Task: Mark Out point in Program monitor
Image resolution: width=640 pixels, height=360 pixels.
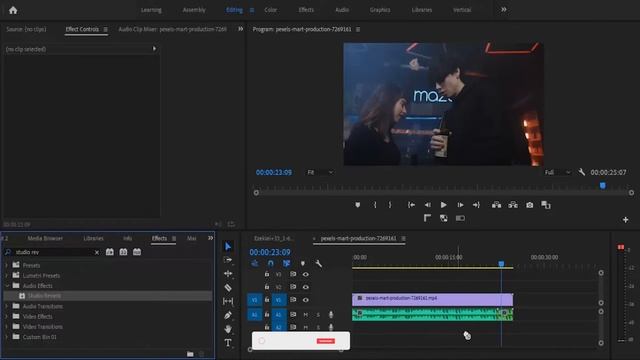Action: [x=390, y=205]
